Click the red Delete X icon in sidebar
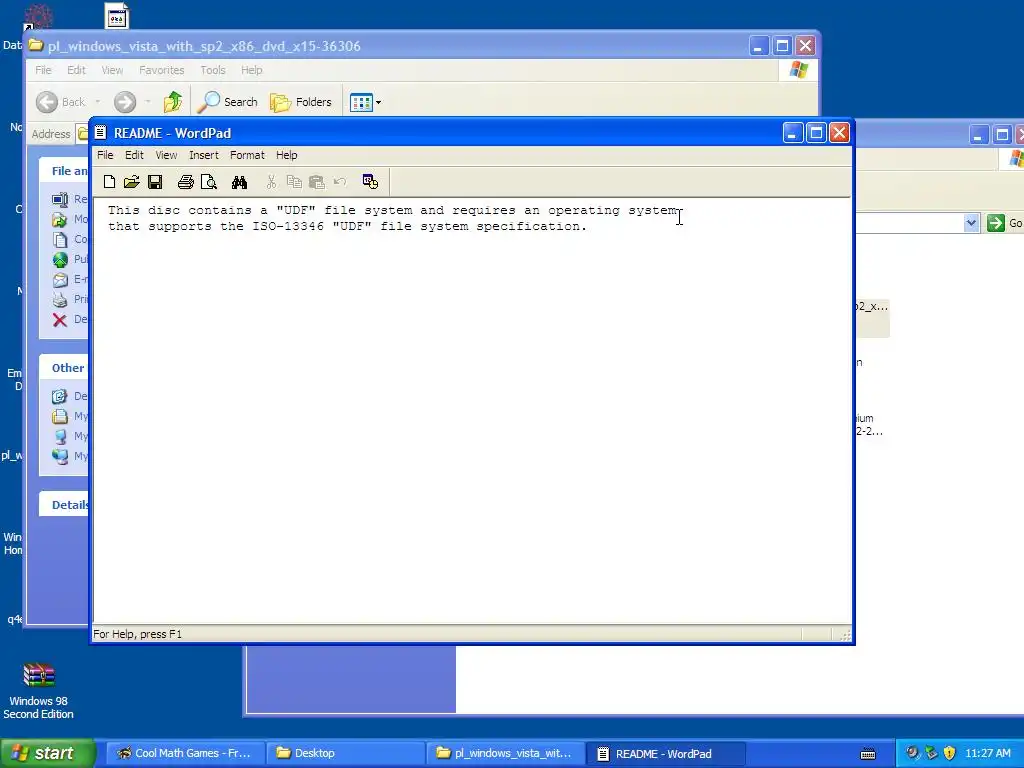Image resolution: width=1024 pixels, height=768 pixels. [x=59, y=319]
